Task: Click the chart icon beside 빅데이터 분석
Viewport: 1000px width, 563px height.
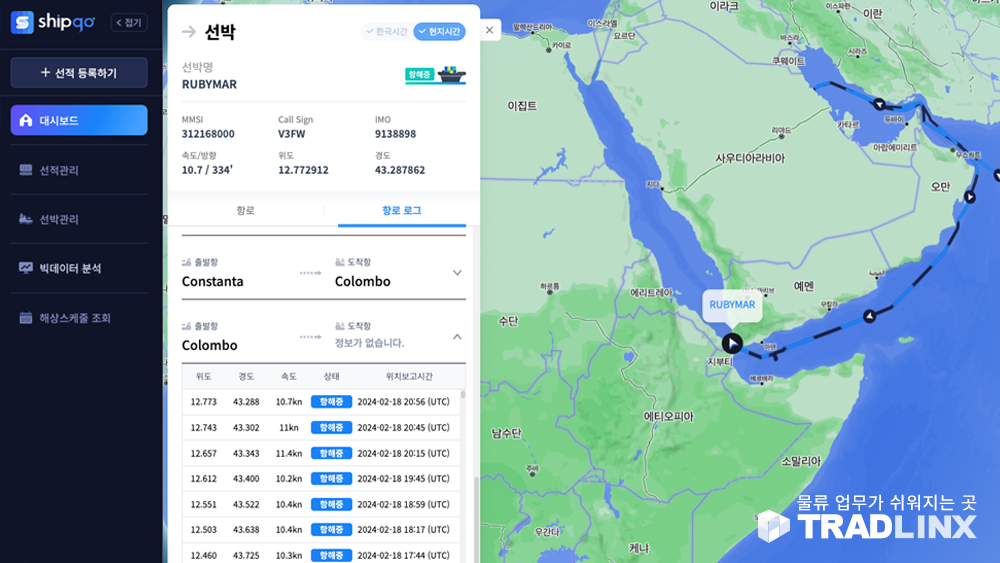Action: click(26, 268)
